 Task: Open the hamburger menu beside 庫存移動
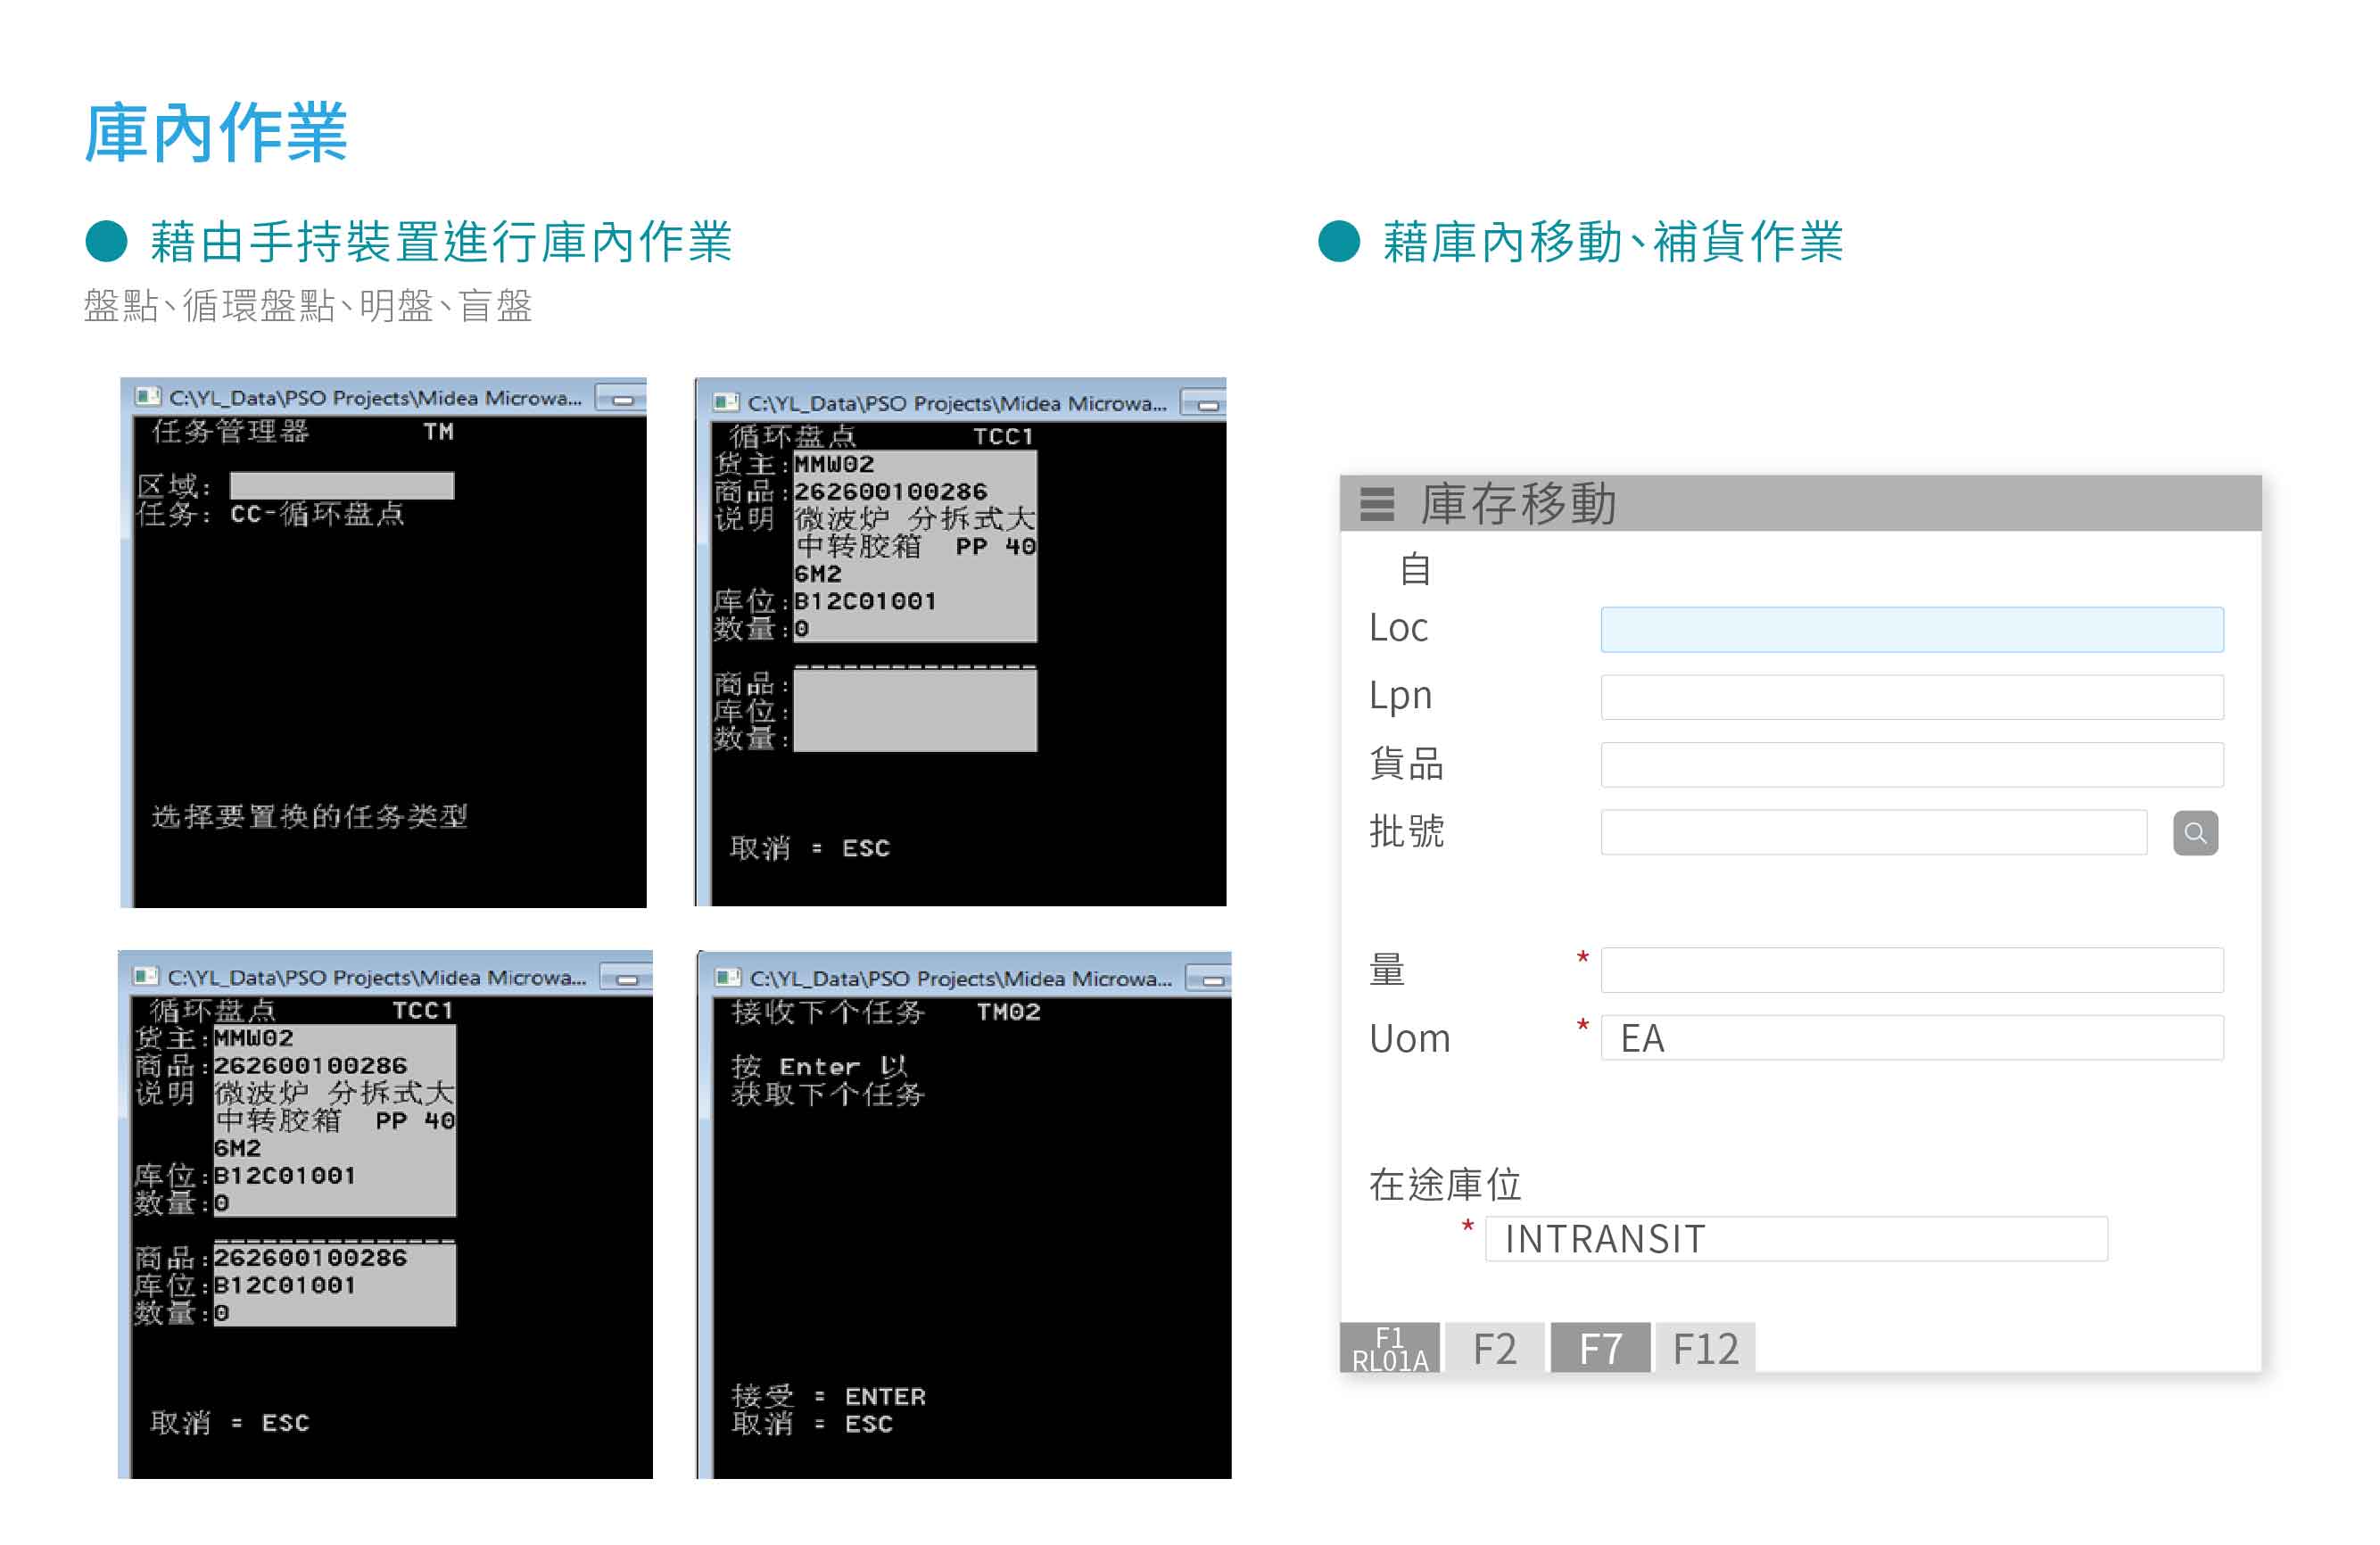[1377, 504]
